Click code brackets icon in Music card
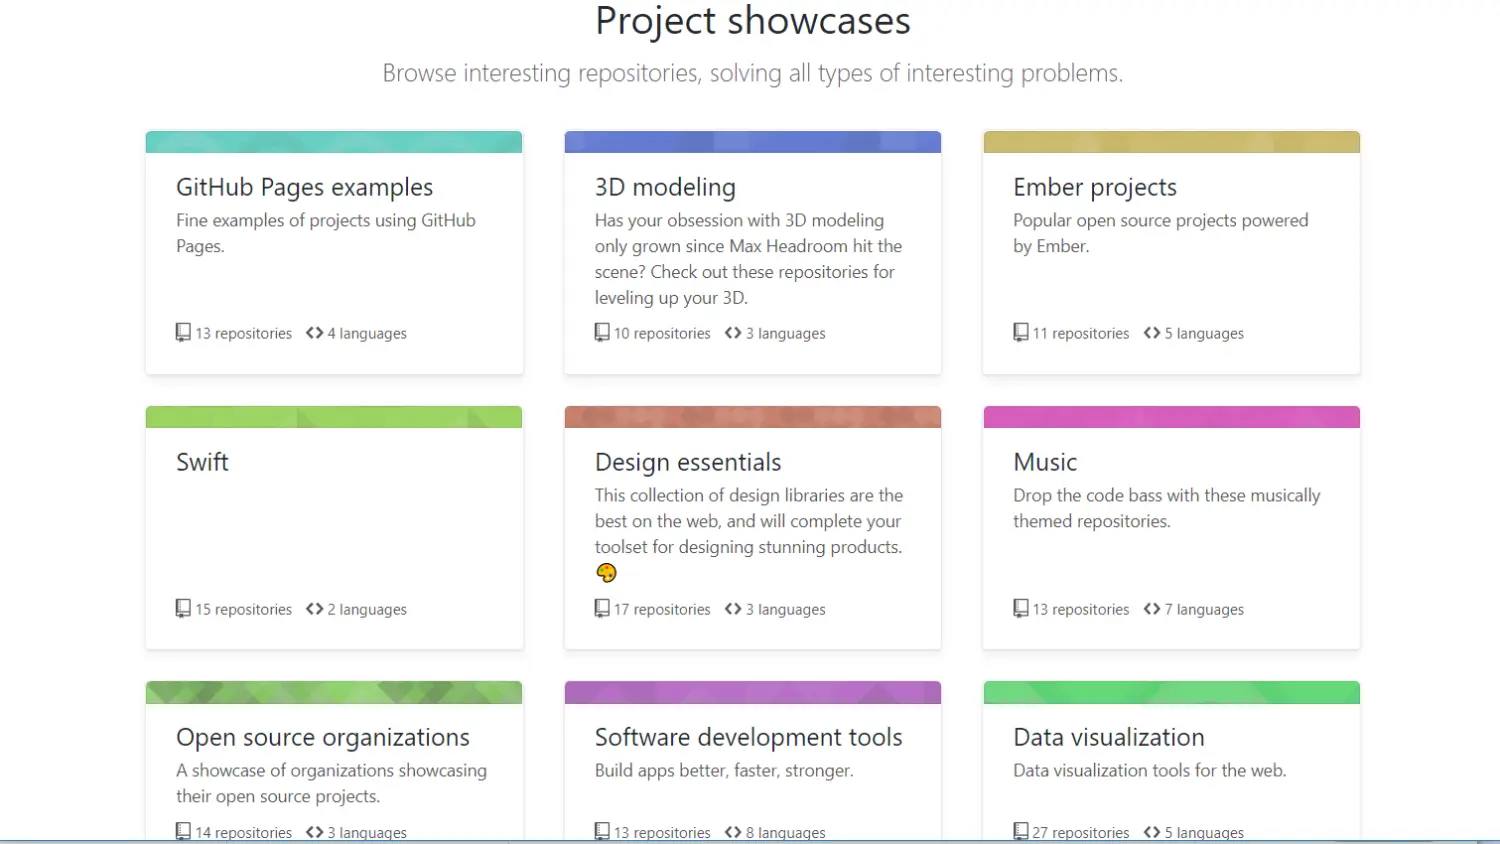Image resolution: width=1500 pixels, height=844 pixels. pyautogui.click(x=1152, y=609)
